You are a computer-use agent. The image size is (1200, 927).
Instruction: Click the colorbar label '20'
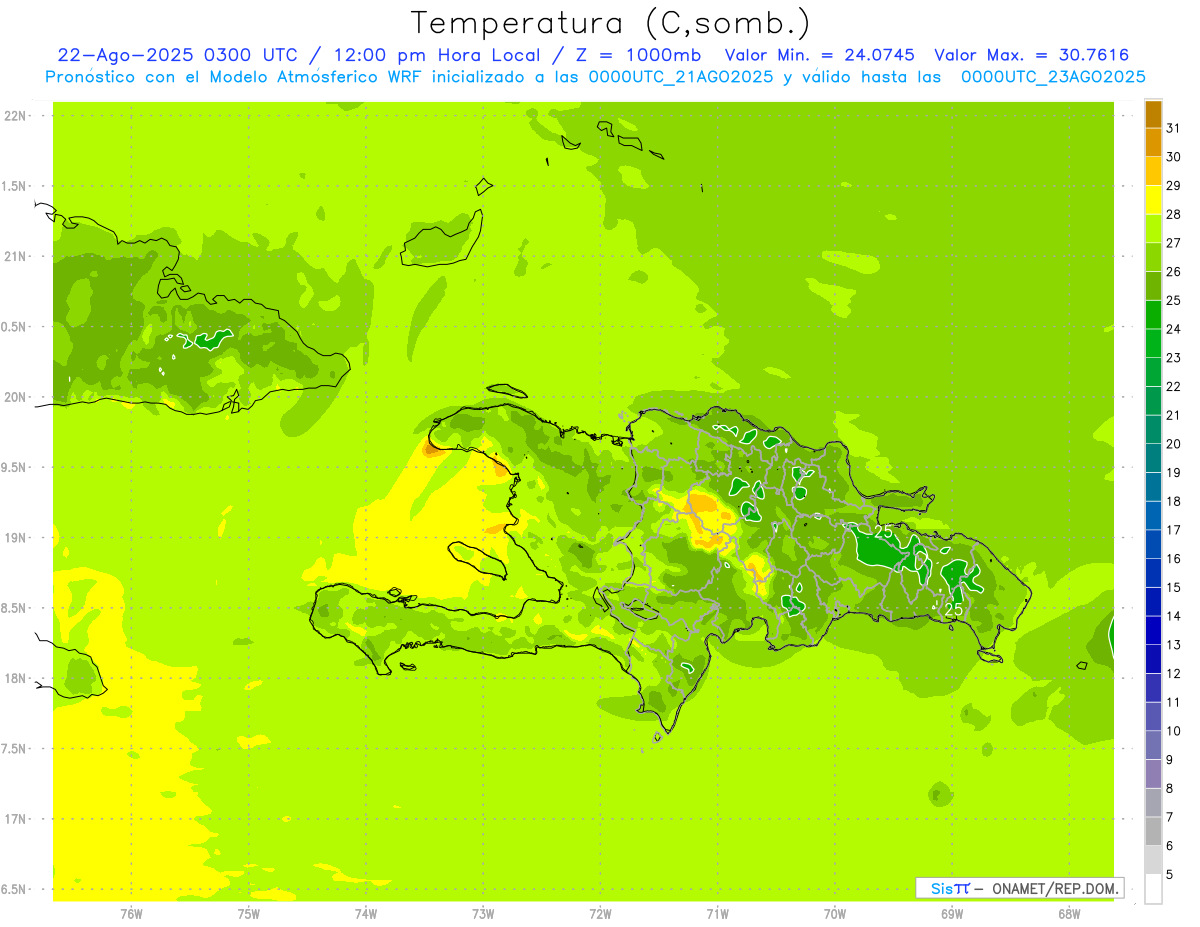1174,444
